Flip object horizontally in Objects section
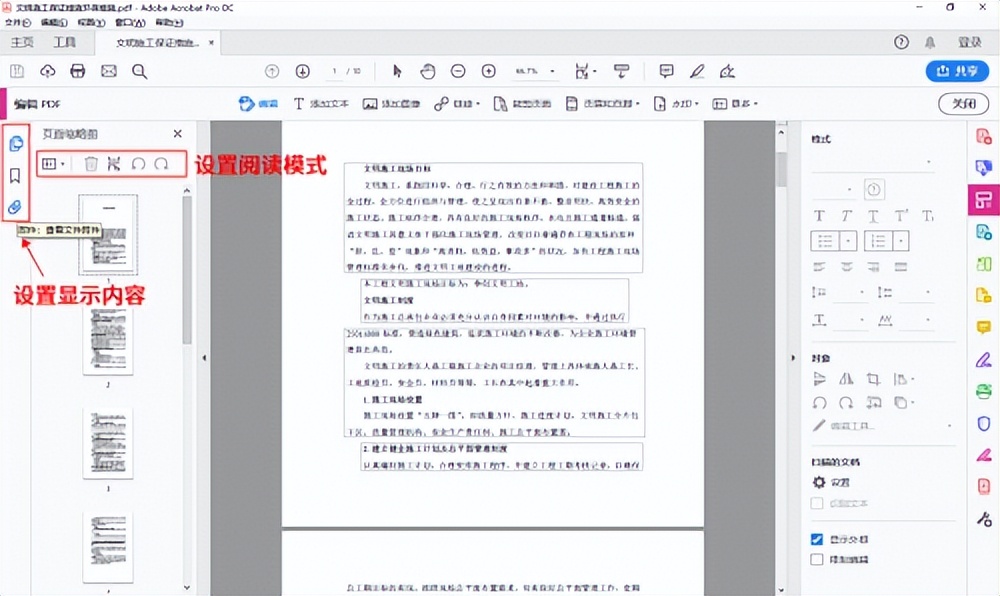The width and height of the screenshot is (1000, 596). [x=846, y=379]
